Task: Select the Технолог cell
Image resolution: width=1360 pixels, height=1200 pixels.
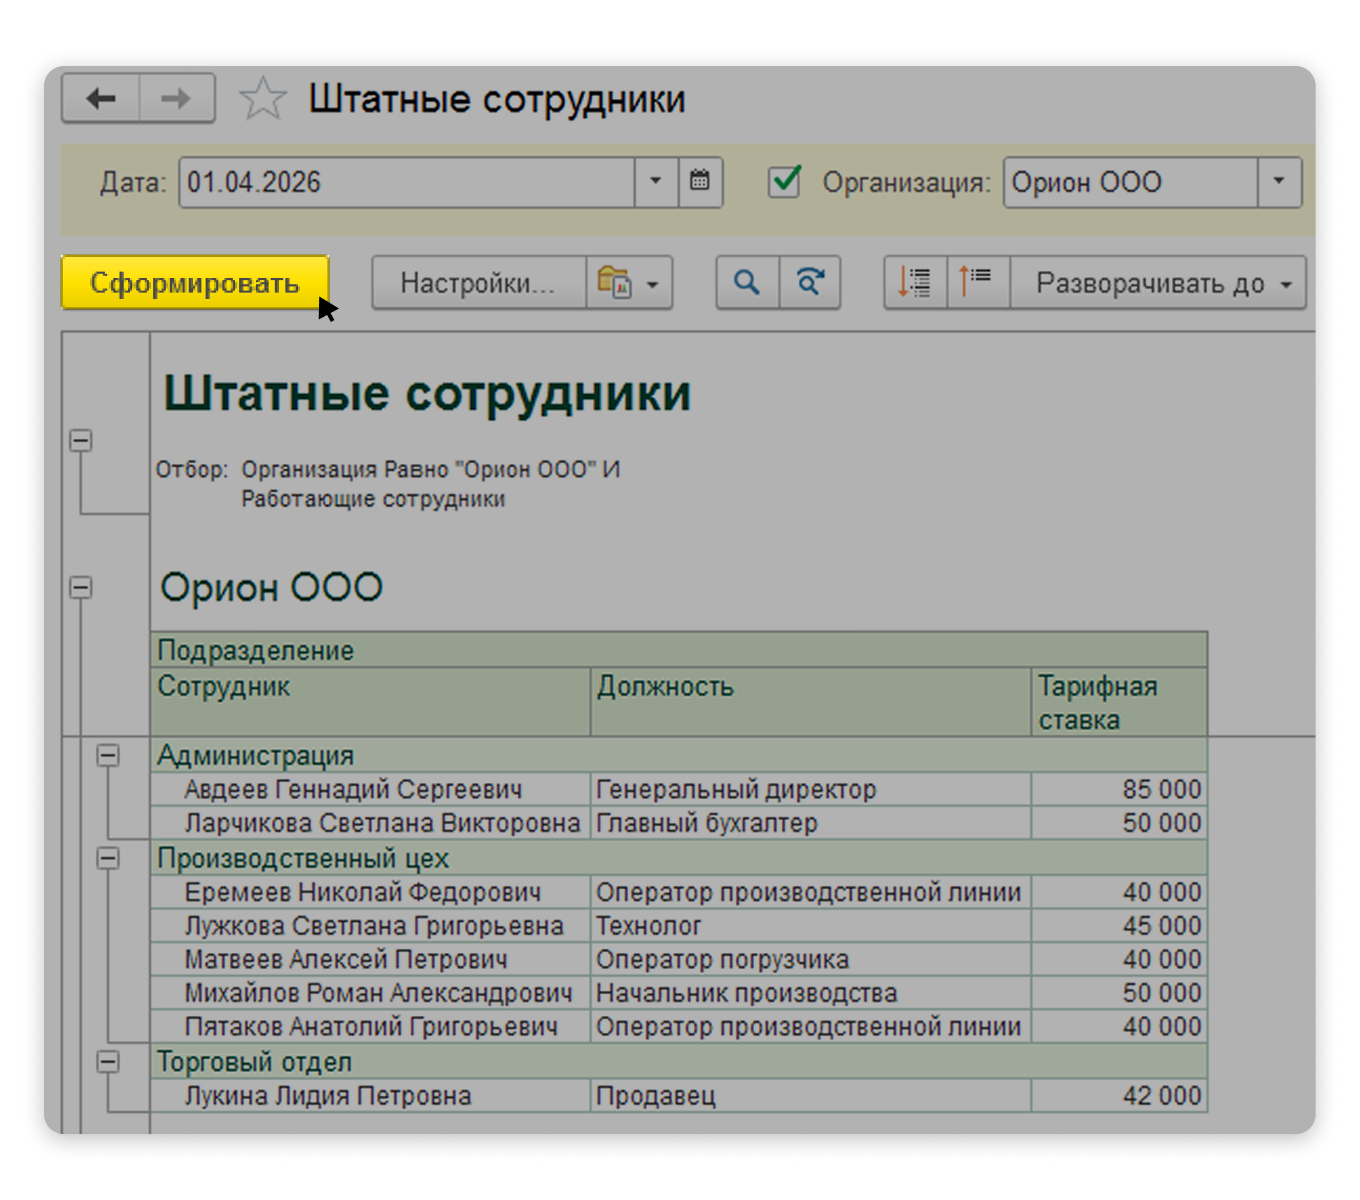Action: [x=811, y=925]
